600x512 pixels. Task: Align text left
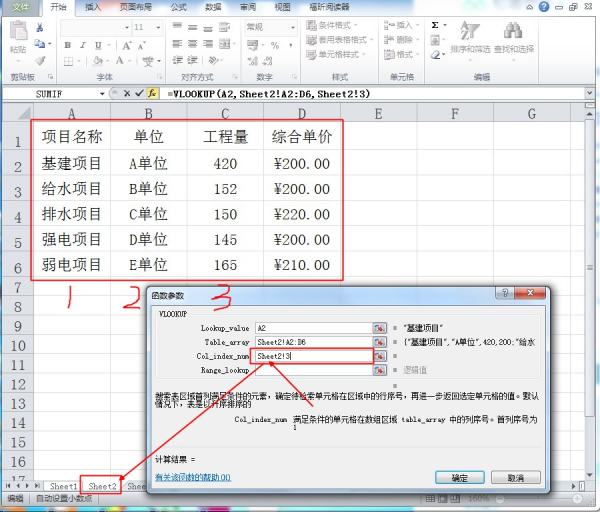(177, 44)
